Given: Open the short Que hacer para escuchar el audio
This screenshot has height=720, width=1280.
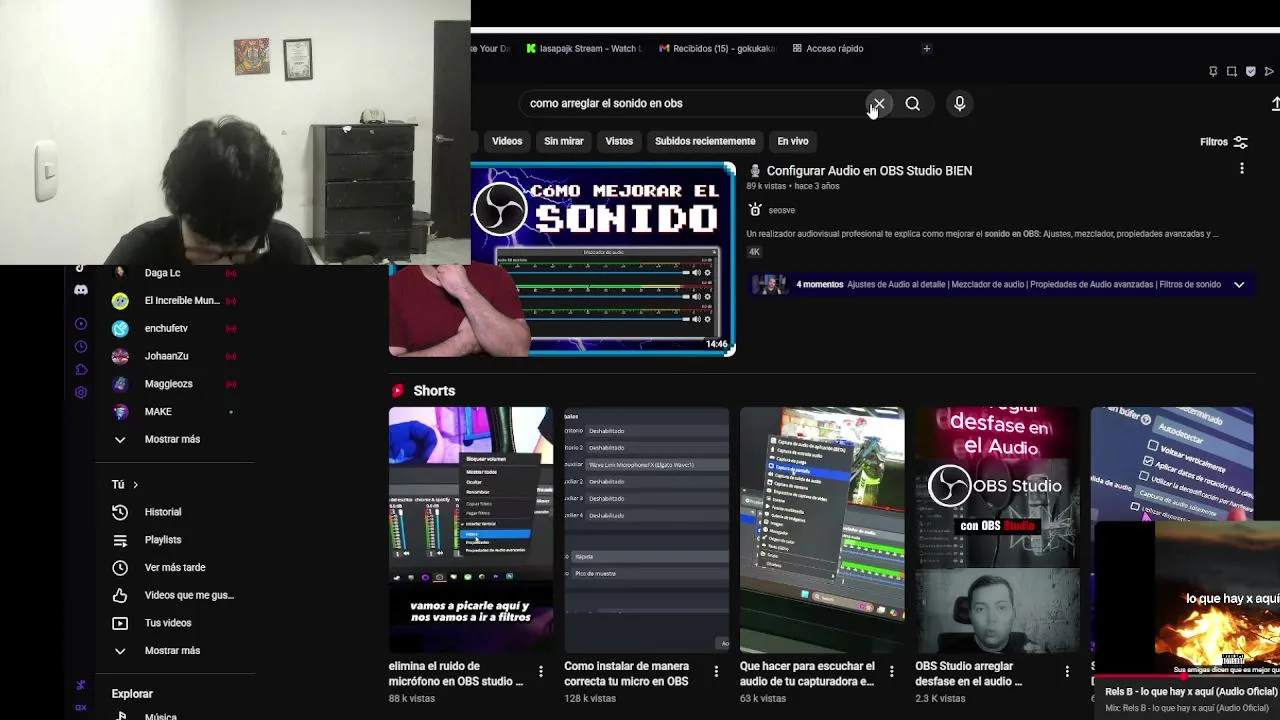Looking at the screenshot, I should pyautogui.click(x=821, y=530).
